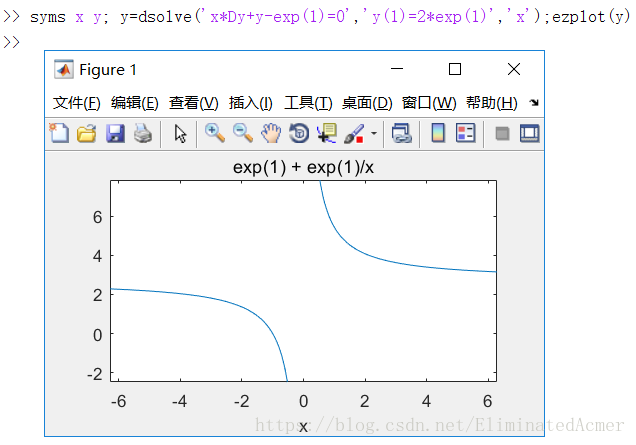Open the 桌面(D) menu
The height and width of the screenshot is (445, 636).
coord(367,103)
